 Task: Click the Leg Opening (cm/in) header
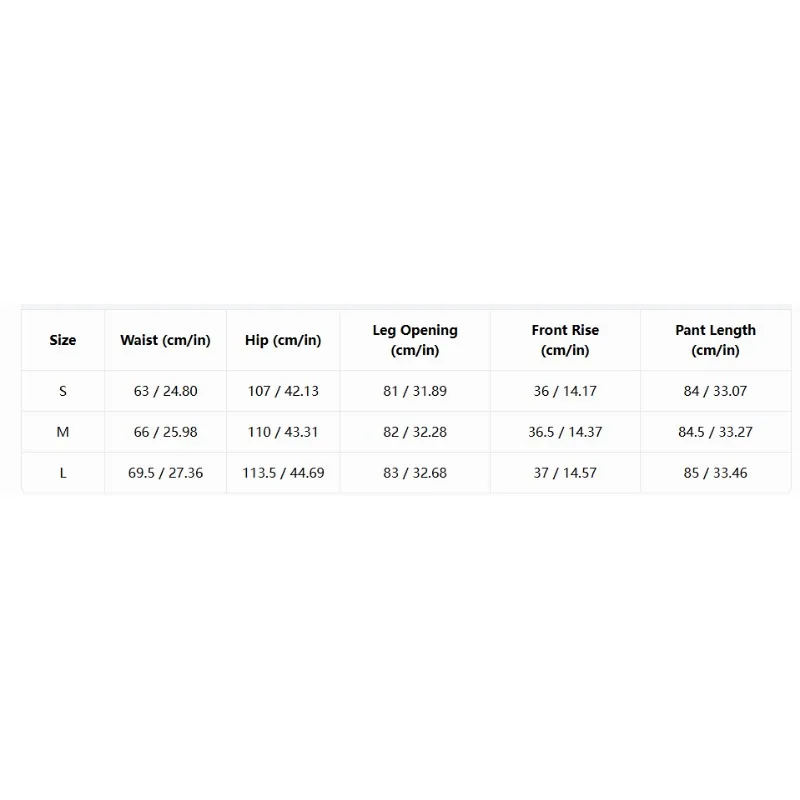pos(415,340)
